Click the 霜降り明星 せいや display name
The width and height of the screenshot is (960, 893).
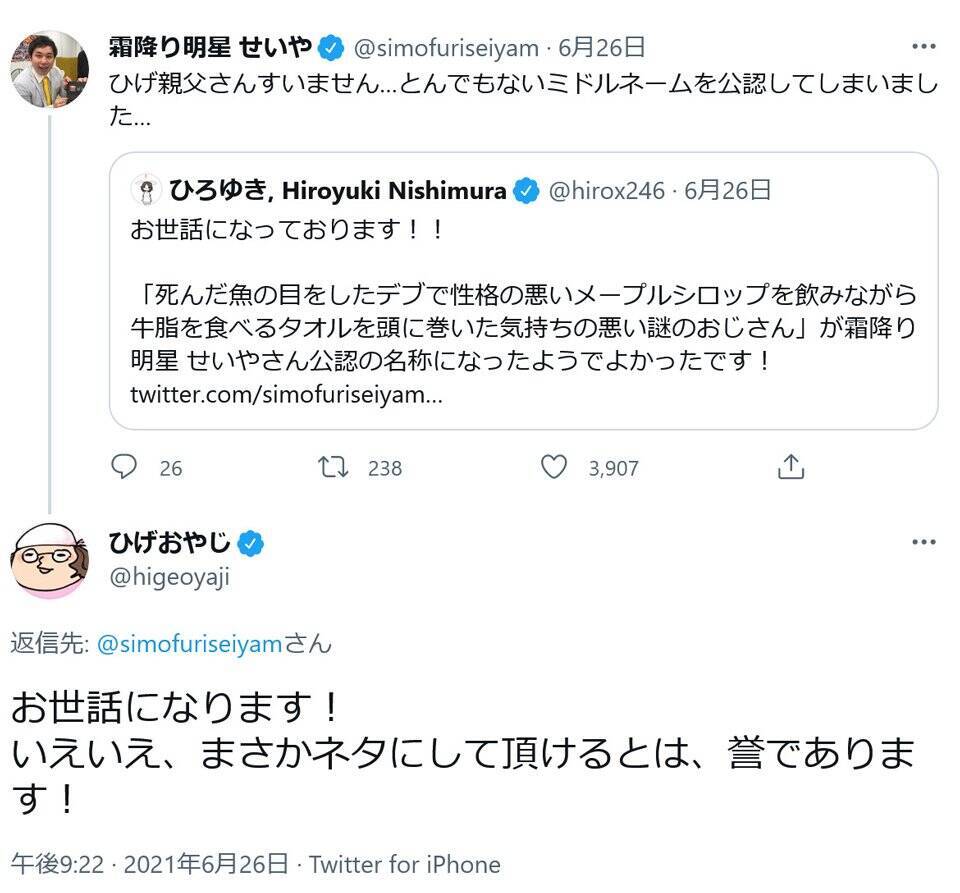(x=210, y=47)
